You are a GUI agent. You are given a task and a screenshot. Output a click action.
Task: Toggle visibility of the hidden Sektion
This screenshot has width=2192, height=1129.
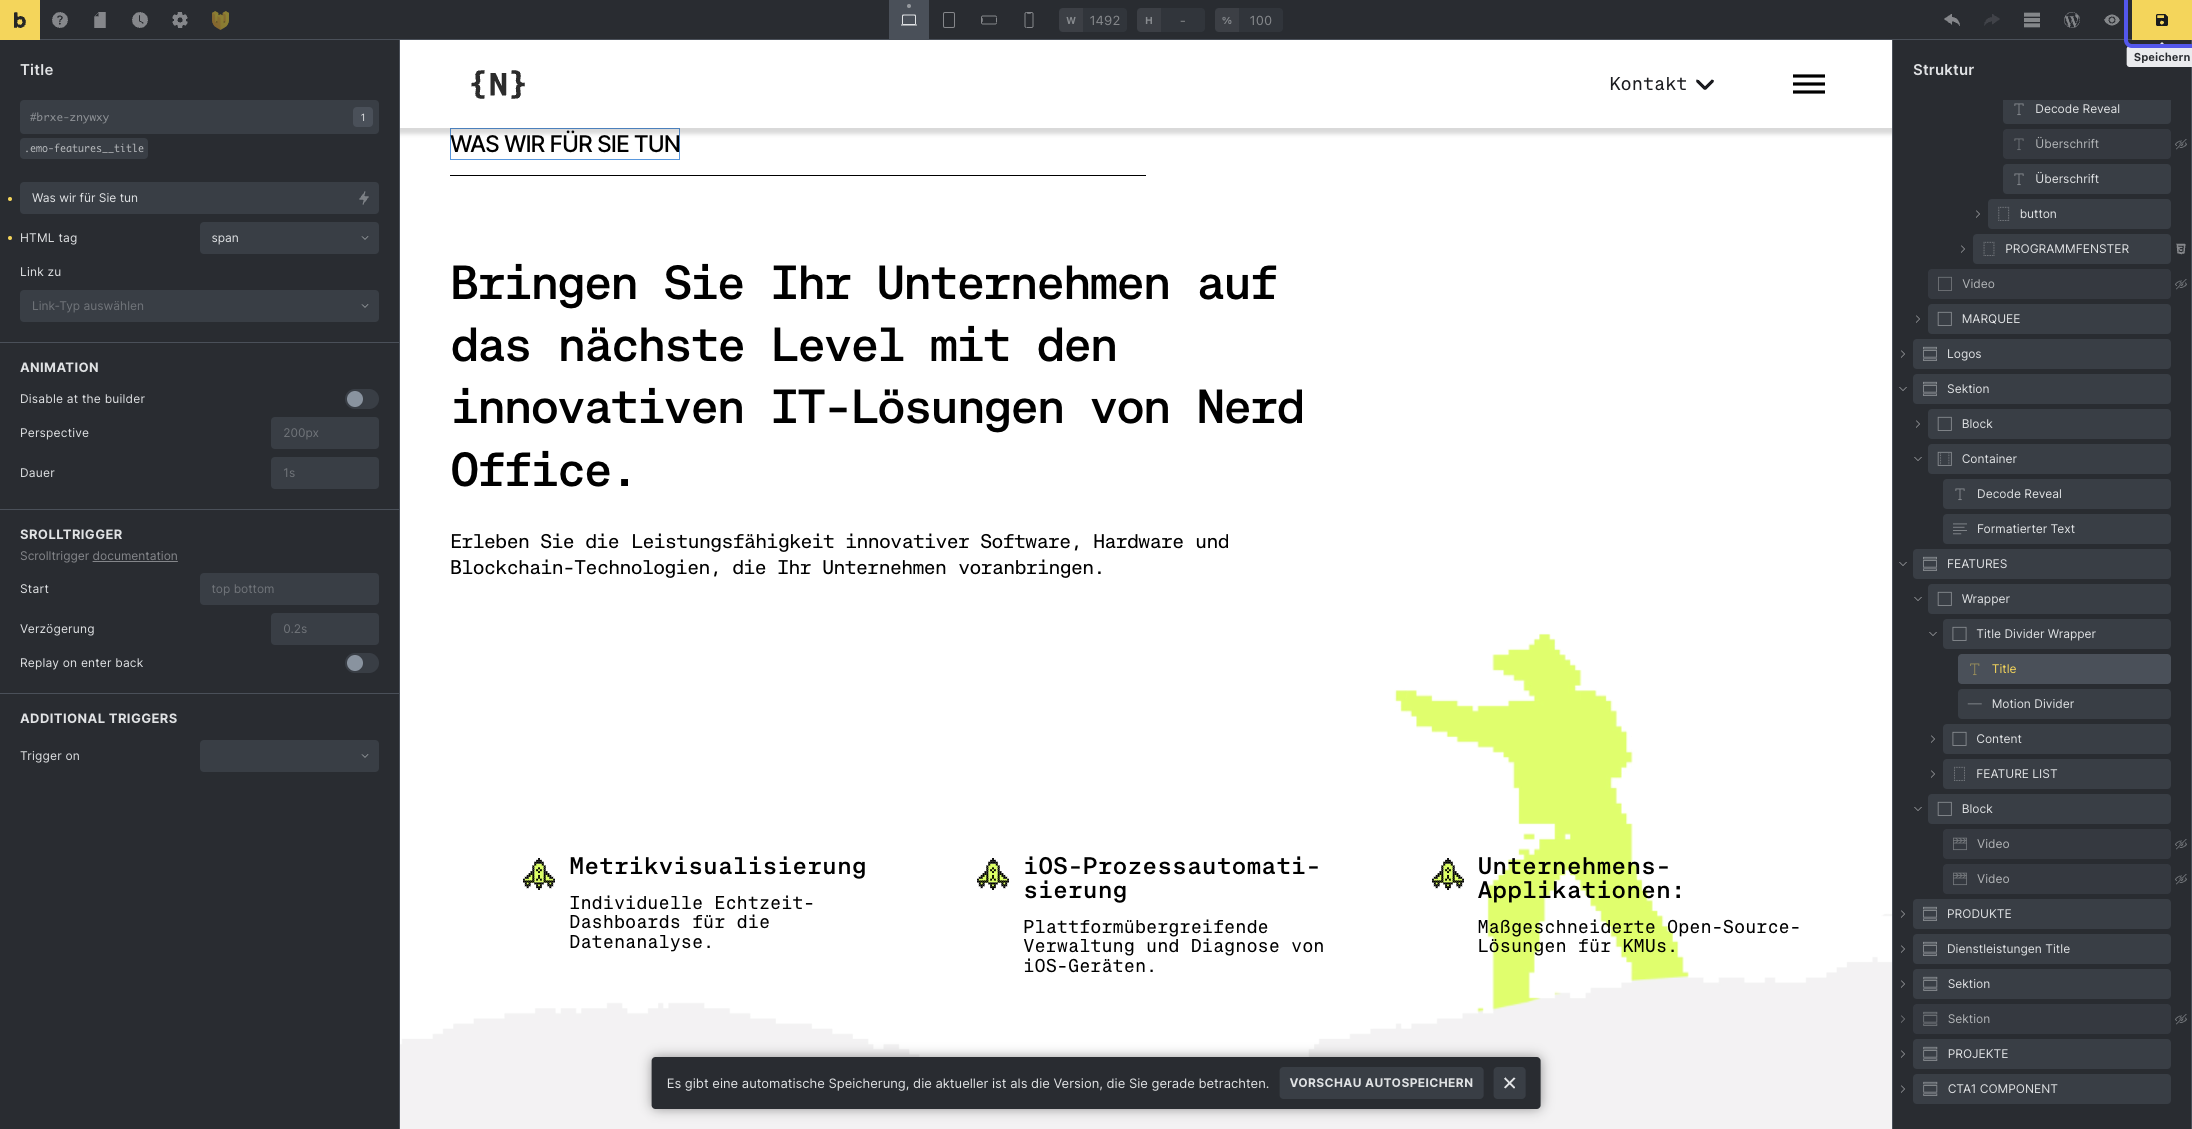(x=2181, y=1019)
